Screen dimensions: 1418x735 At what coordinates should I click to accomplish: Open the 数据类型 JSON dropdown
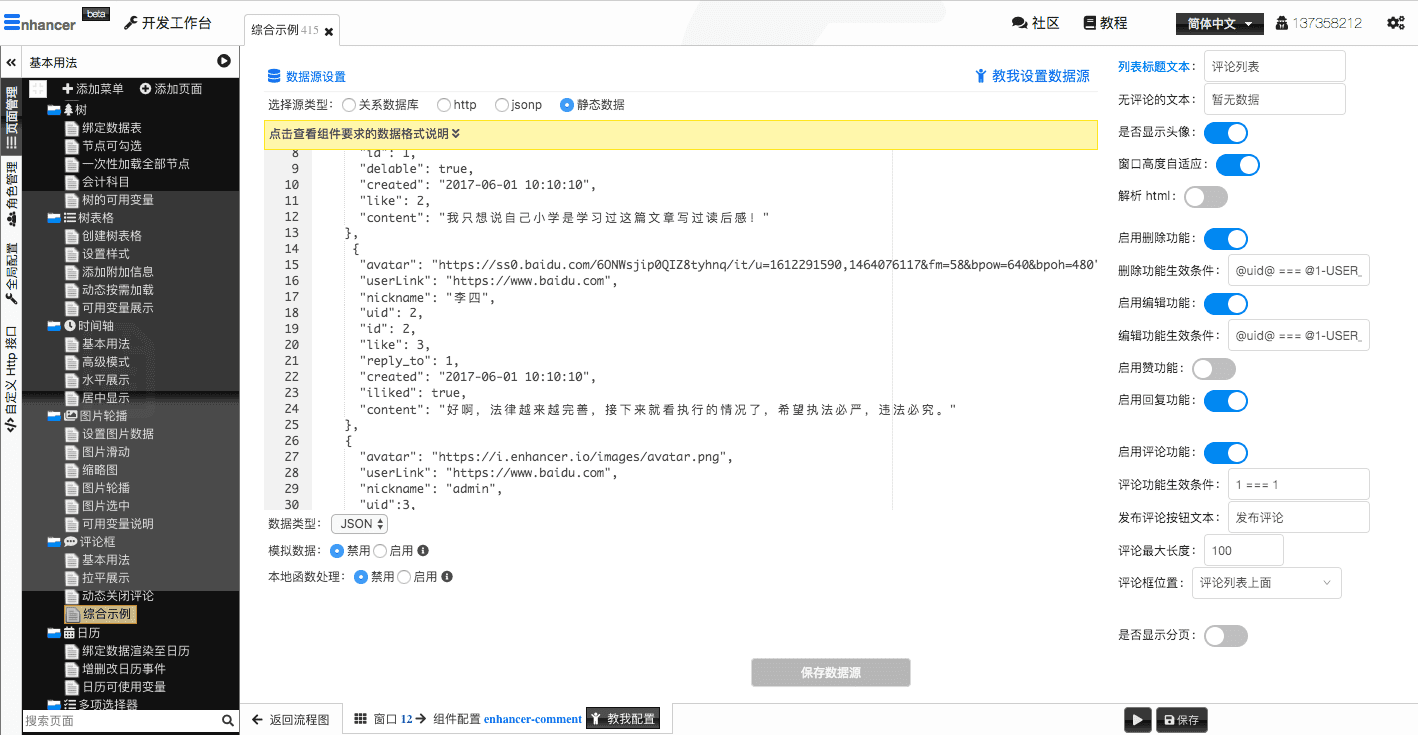click(x=359, y=524)
